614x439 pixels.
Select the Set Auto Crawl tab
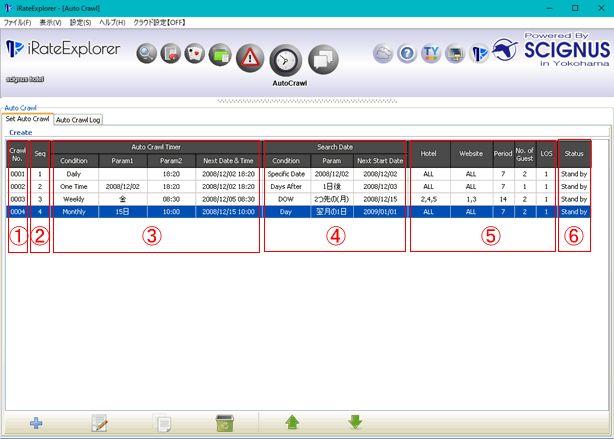click(x=27, y=119)
